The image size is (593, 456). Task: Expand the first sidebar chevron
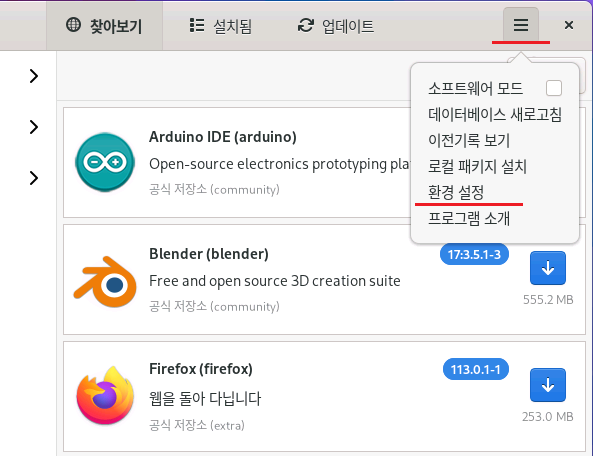34,76
